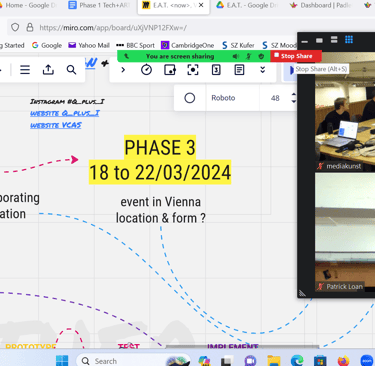Open File Explorer from taskbar
Viewport: 375px width, 366px height.
(274, 361)
